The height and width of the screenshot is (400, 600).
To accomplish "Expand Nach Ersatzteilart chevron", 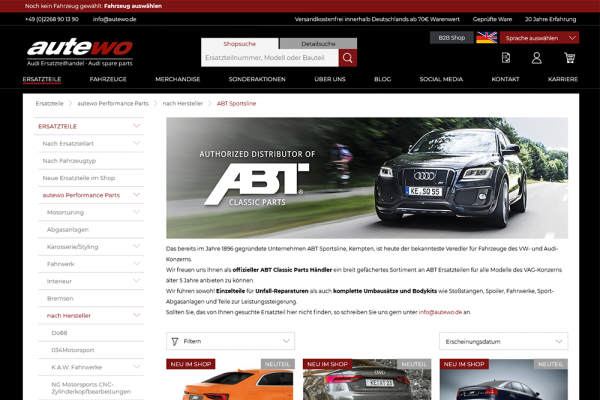I will (x=136, y=143).
